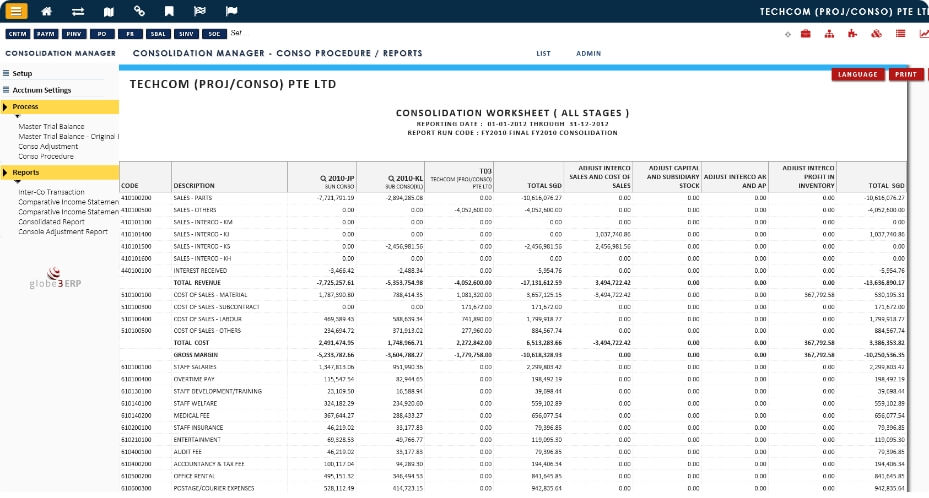Click the solid flag icon

coord(231,11)
